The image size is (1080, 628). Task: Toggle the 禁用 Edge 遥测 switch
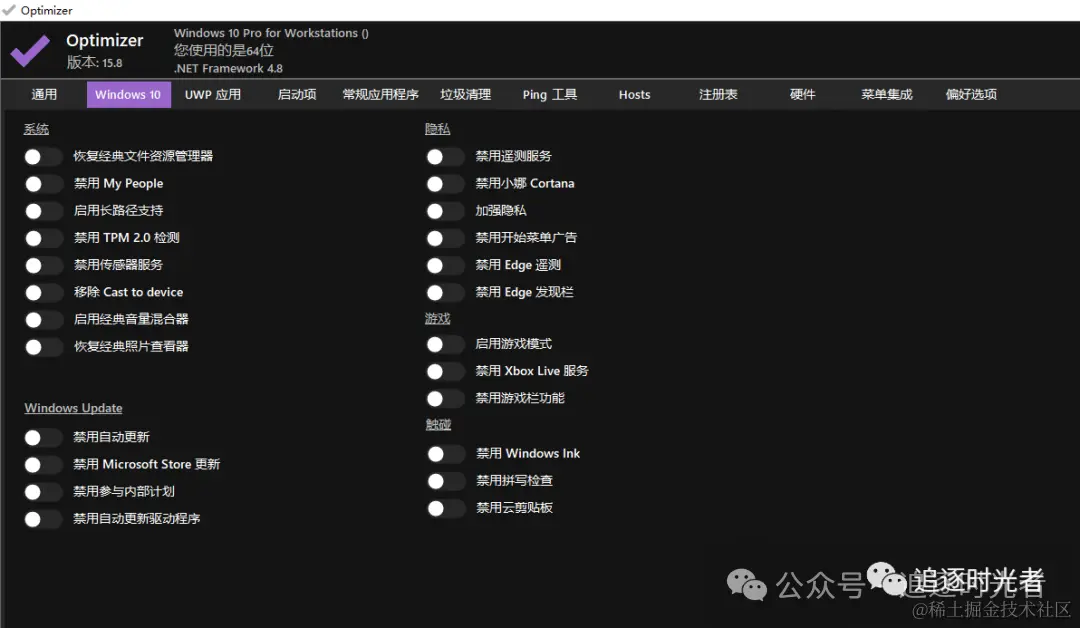click(444, 265)
